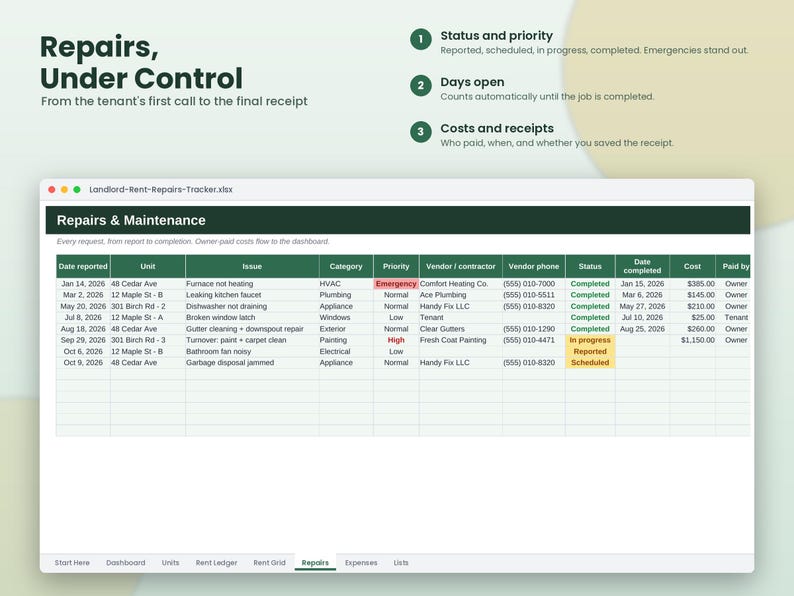Screen dimensions: 794x596
Task: Select the Windows category cell
Action: pyautogui.click(x=346, y=317)
